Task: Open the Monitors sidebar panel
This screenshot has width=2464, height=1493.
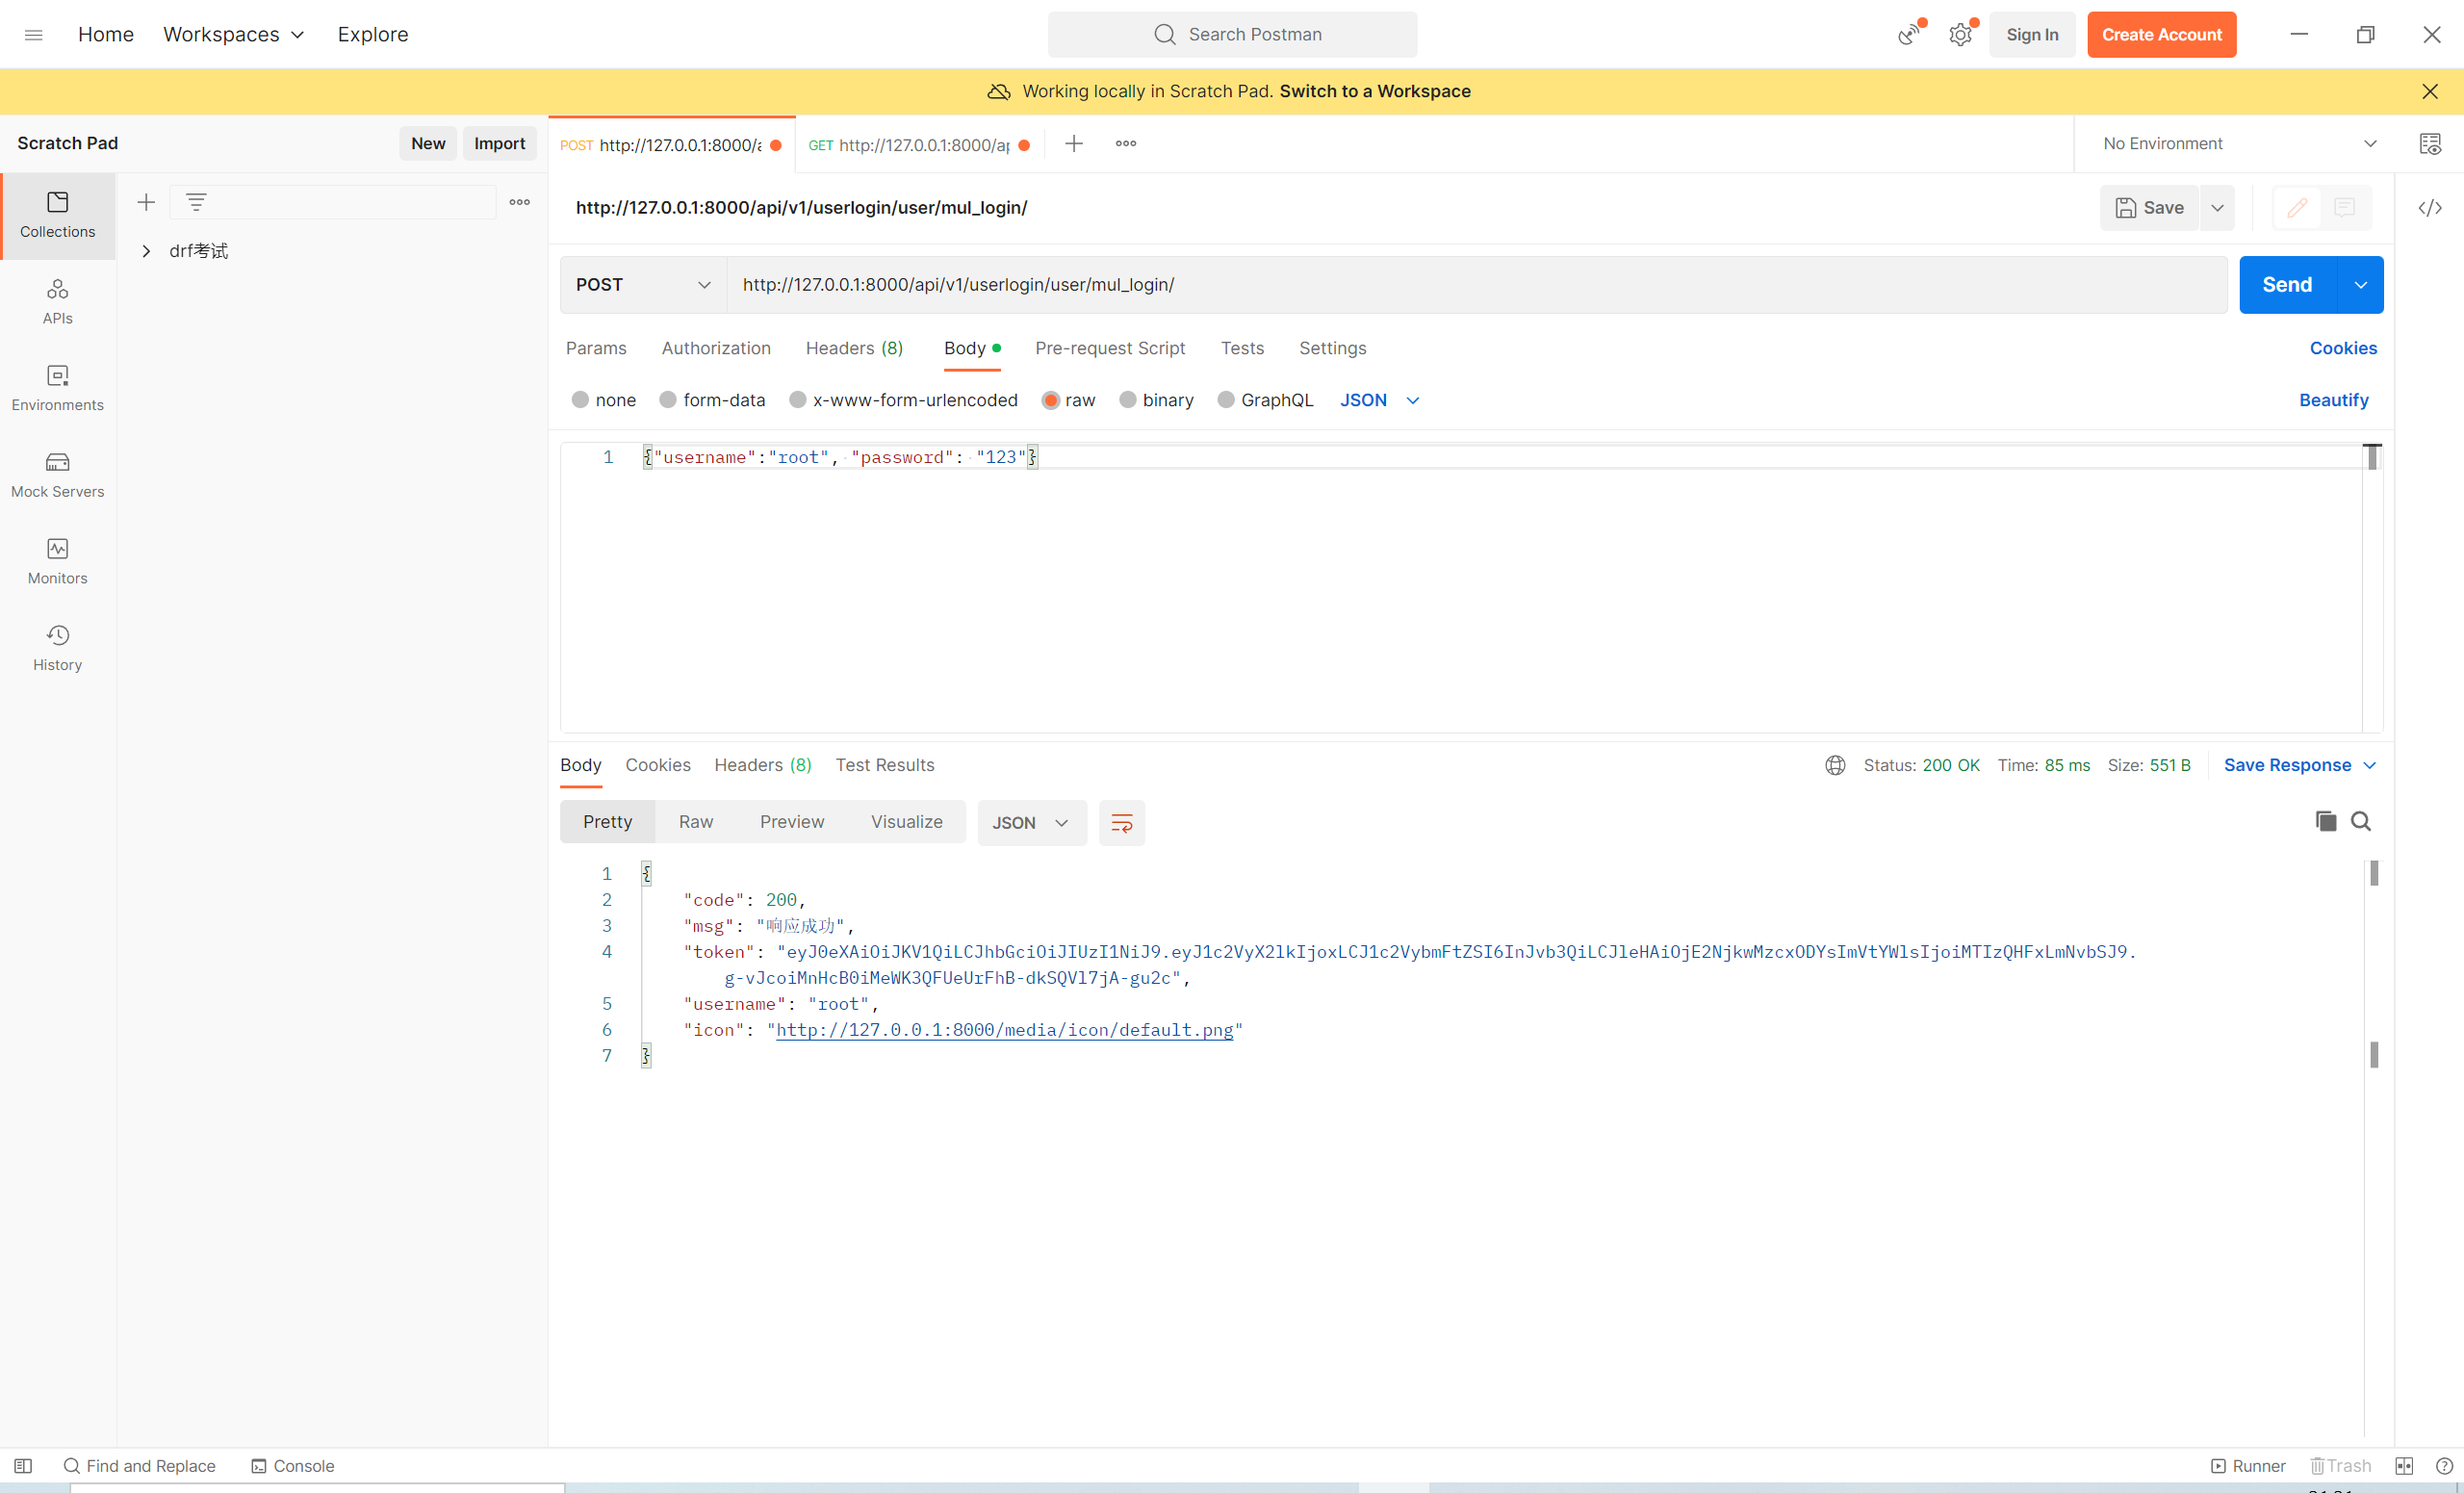Action: [57, 561]
